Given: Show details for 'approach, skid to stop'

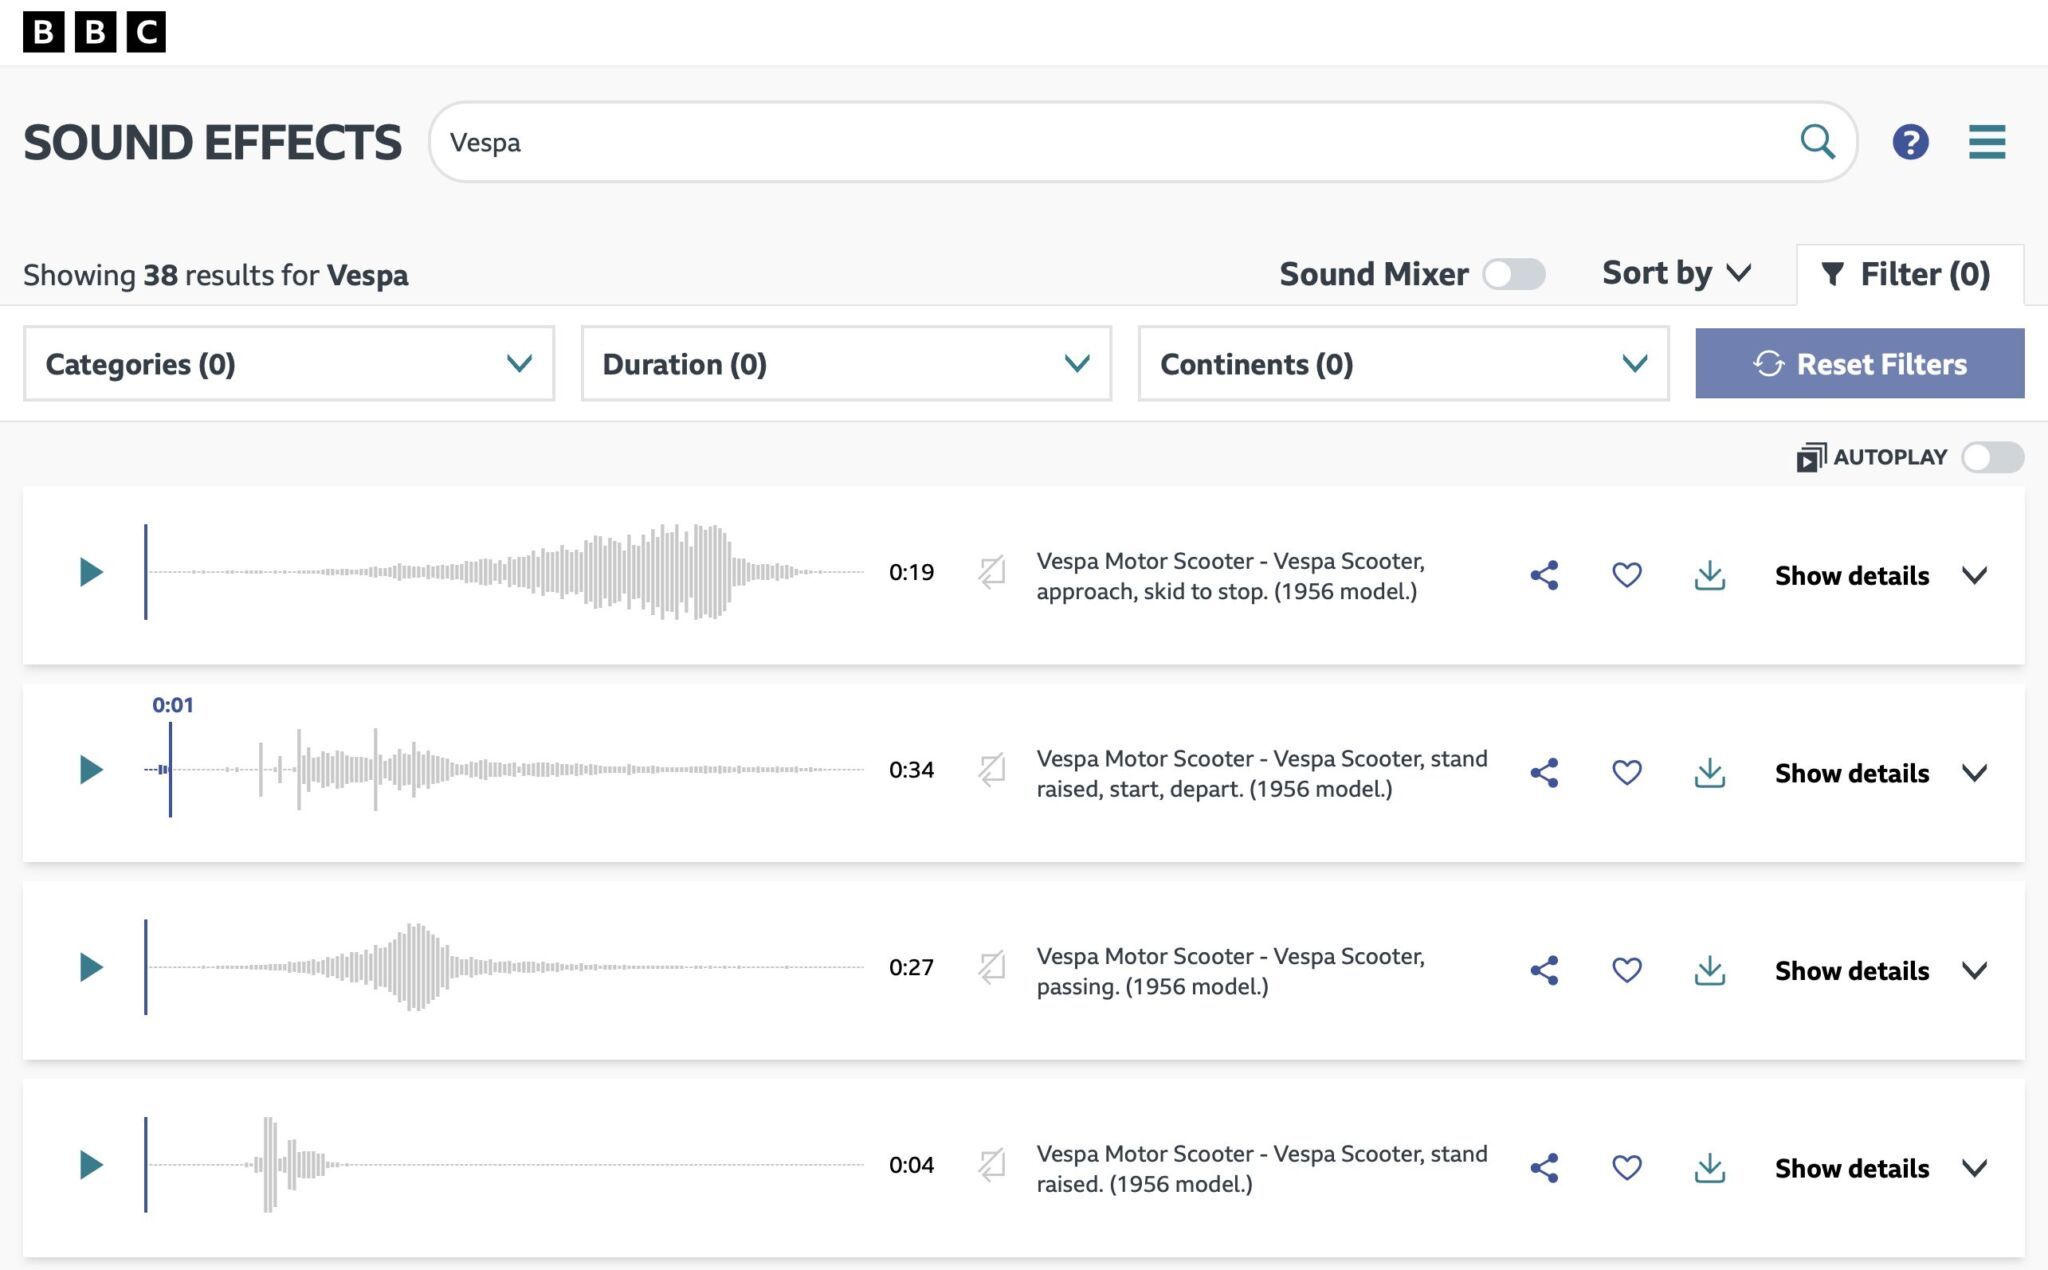Looking at the screenshot, I should [1881, 576].
